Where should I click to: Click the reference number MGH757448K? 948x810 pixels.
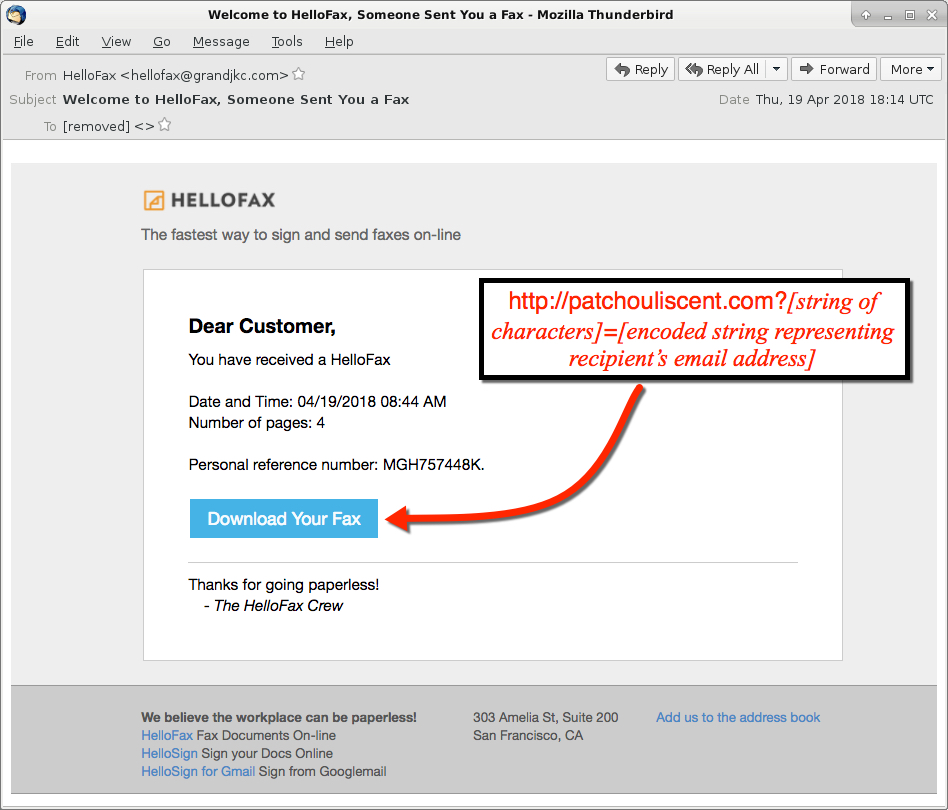(432, 464)
